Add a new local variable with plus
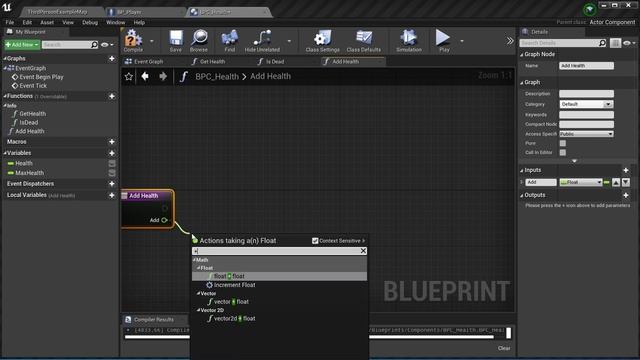 pos(111,195)
